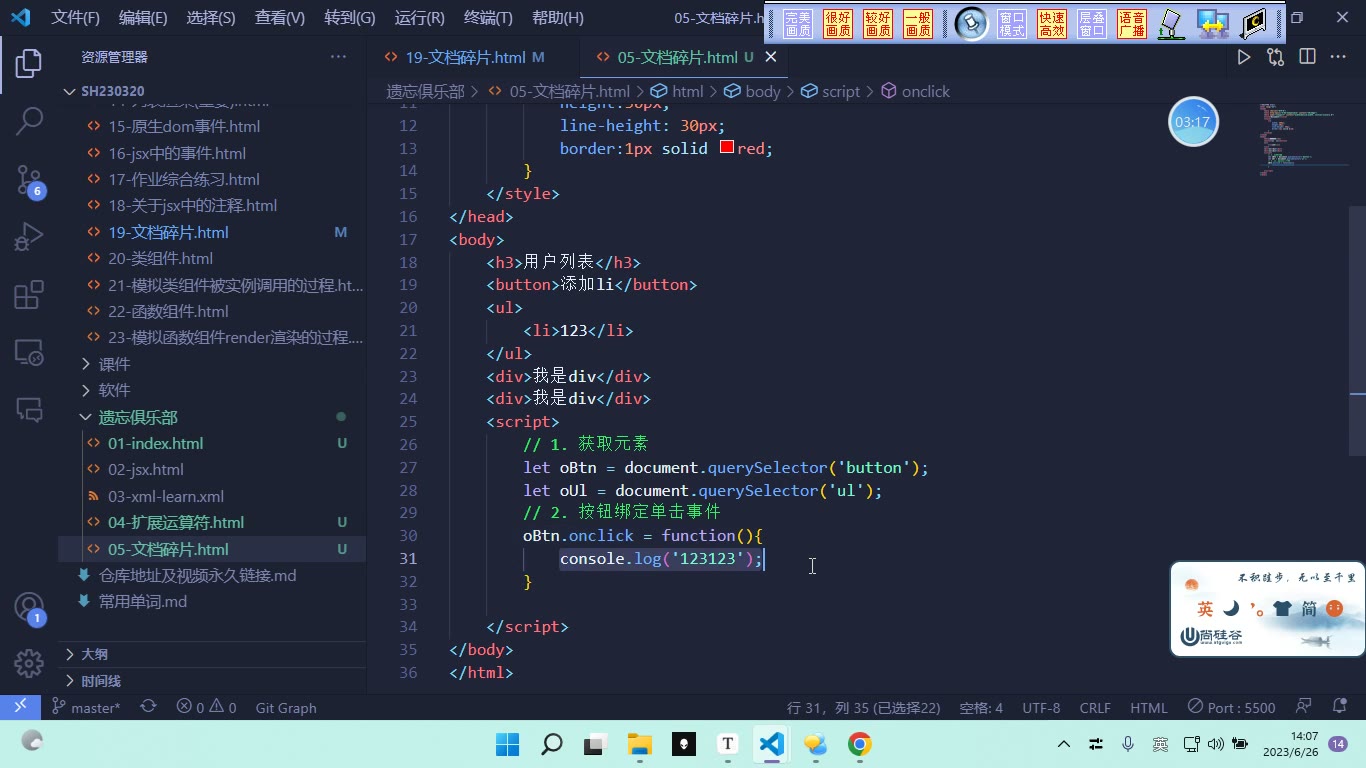
Task: Open the Manage gear icon
Action: coord(29,663)
